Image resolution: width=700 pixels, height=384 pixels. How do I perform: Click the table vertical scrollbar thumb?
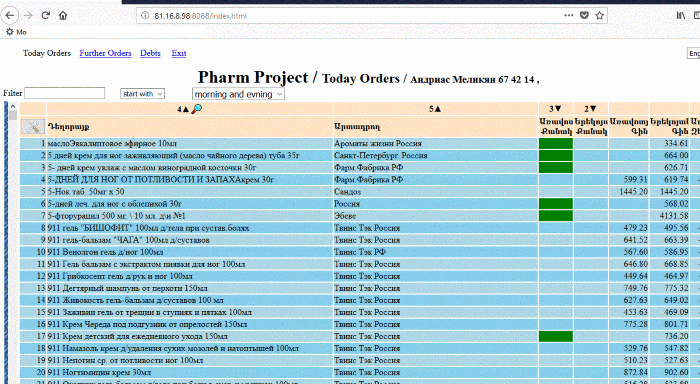point(13,115)
